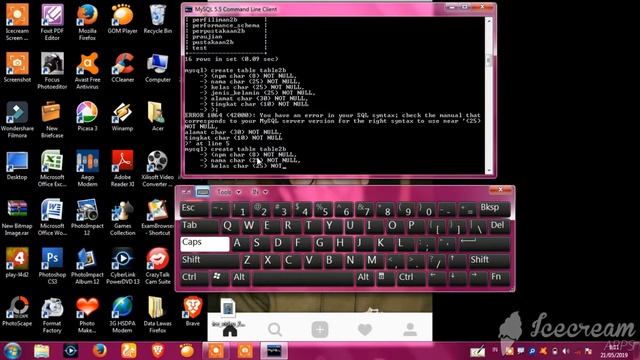The height and width of the screenshot is (360, 640).
Task: Open the Icecream Screen Recorder desktop shortcut
Action: click(17, 22)
